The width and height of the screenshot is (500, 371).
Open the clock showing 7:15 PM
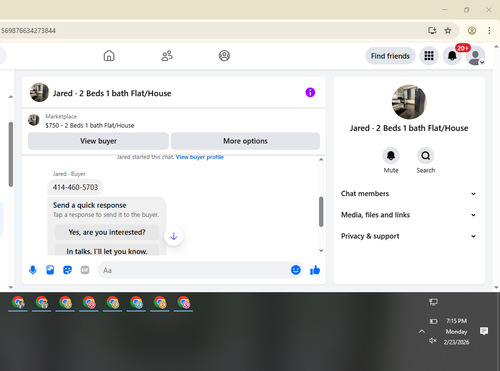point(456,331)
